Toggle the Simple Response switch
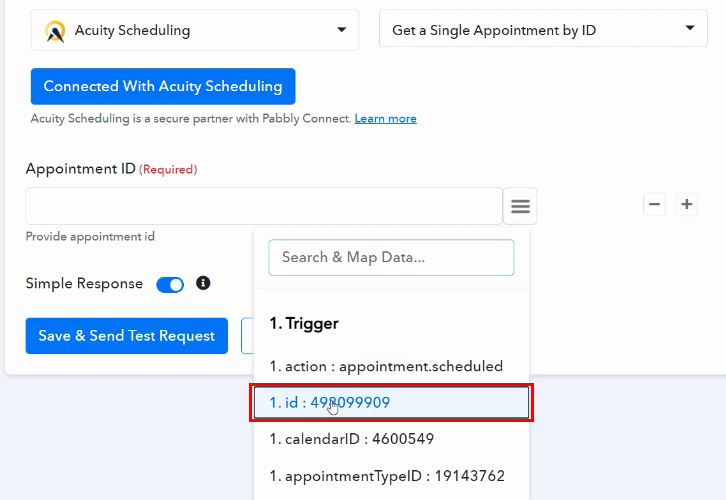This screenshot has width=726, height=500. [170, 285]
